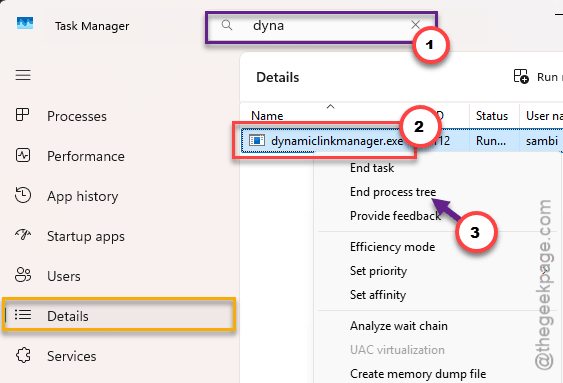Click the Users people icon
563x383 pixels.
(x=23, y=275)
